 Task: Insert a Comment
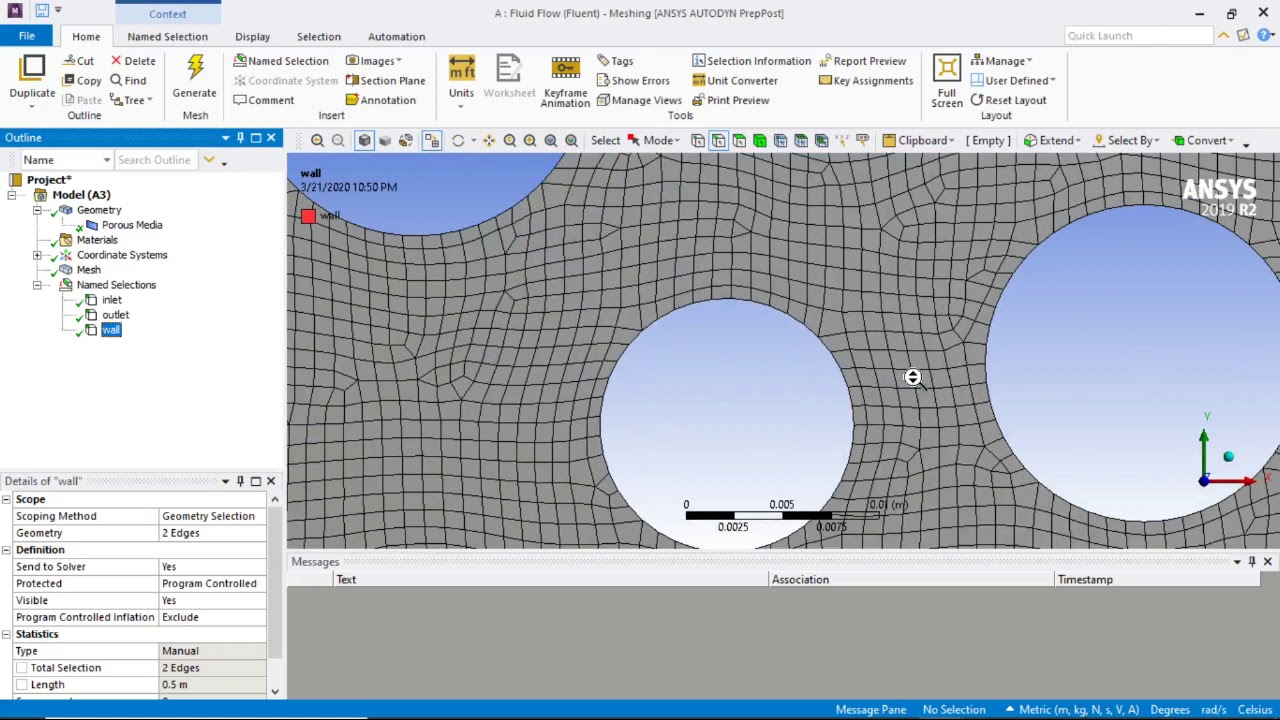(x=264, y=100)
